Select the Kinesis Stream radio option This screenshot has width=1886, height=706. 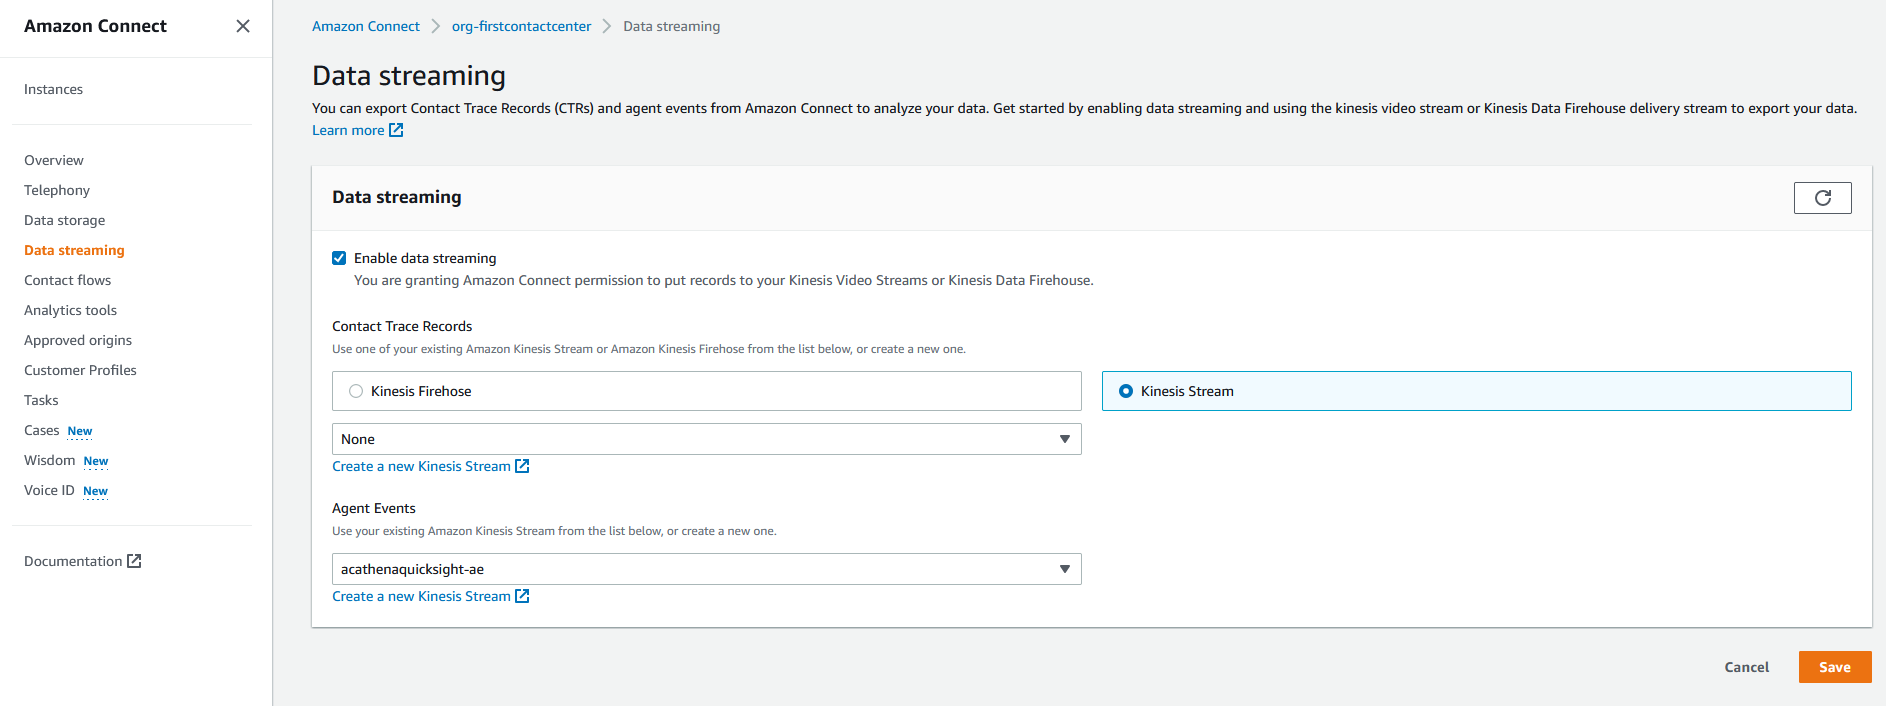pos(1126,391)
